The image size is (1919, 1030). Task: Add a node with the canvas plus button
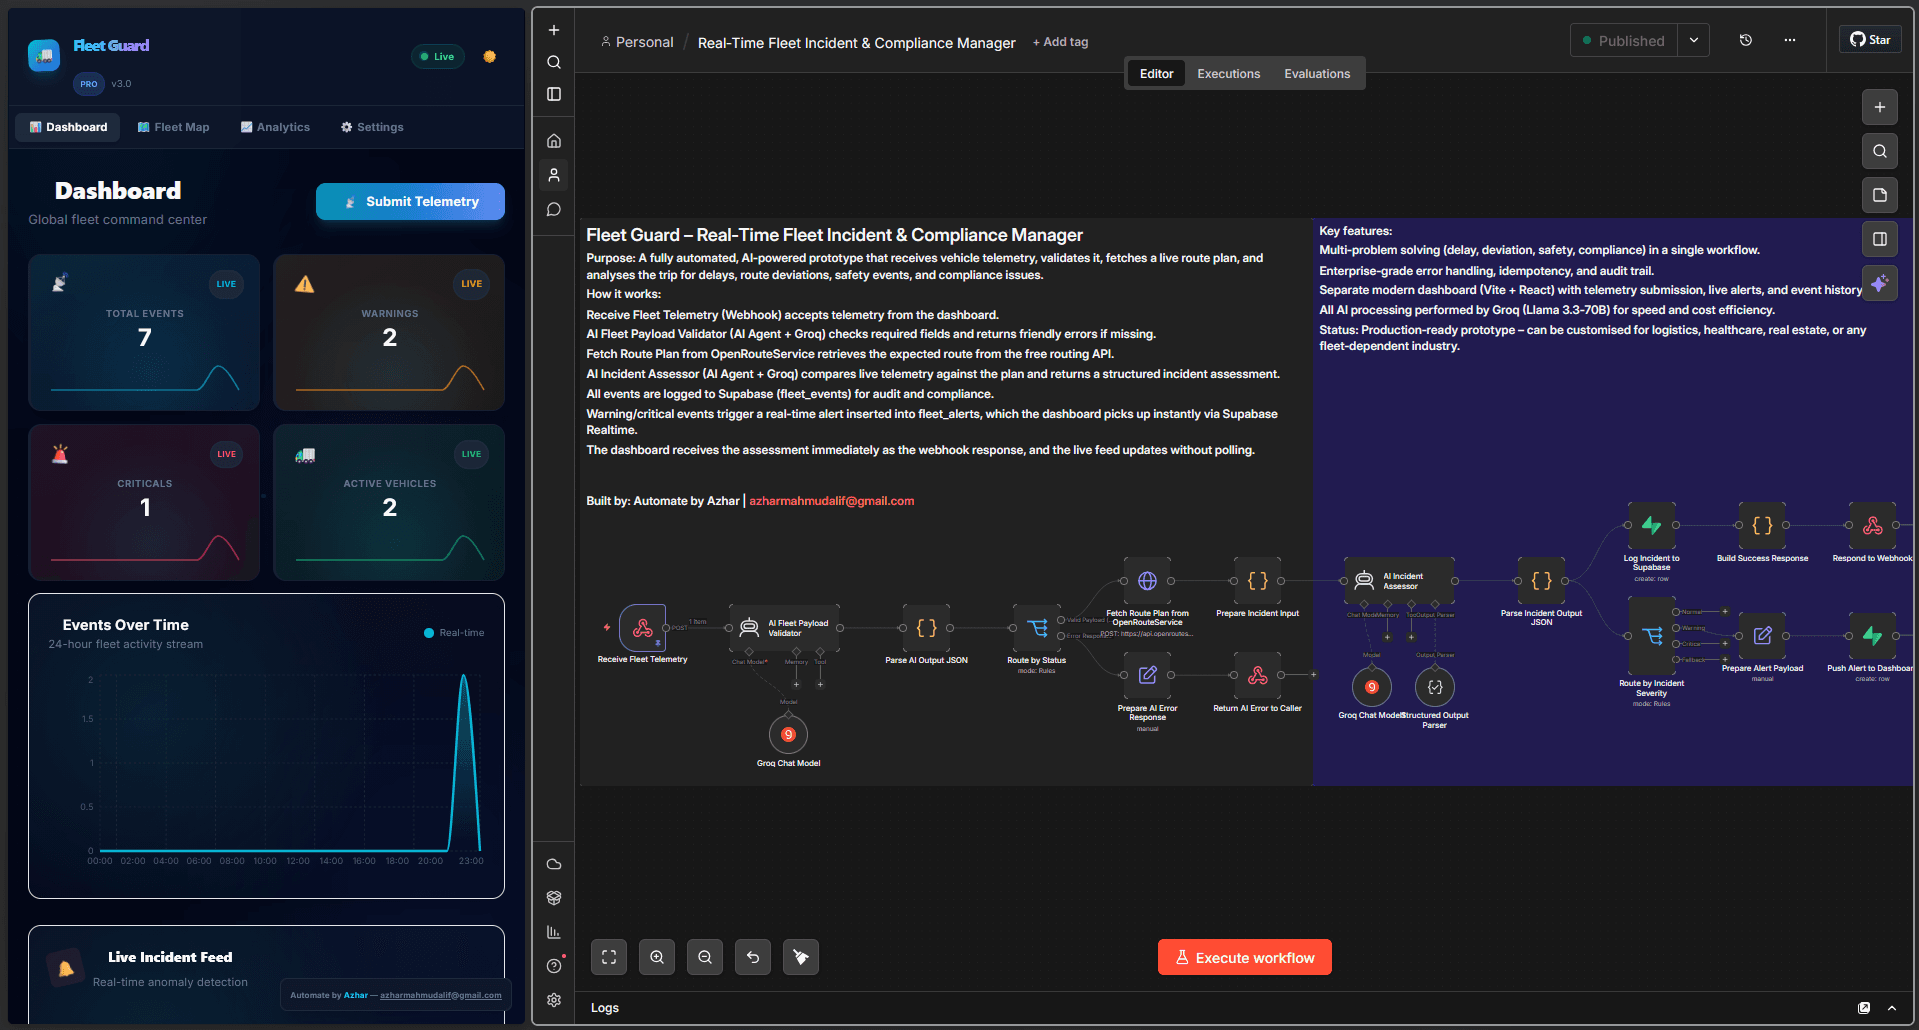(x=1880, y=107)
